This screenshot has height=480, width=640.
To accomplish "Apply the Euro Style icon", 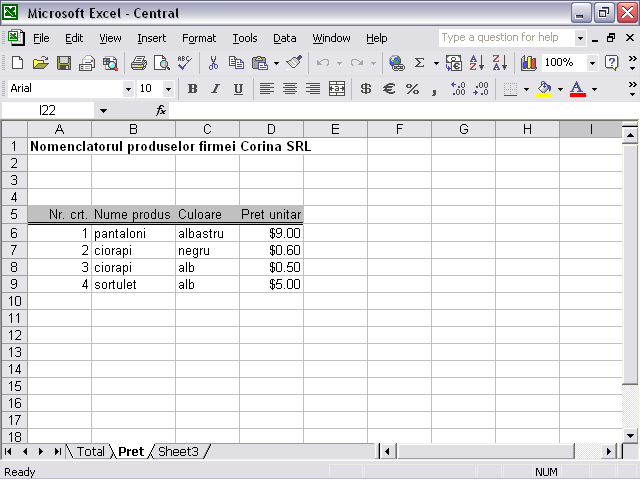I will (x=389, y=89).
